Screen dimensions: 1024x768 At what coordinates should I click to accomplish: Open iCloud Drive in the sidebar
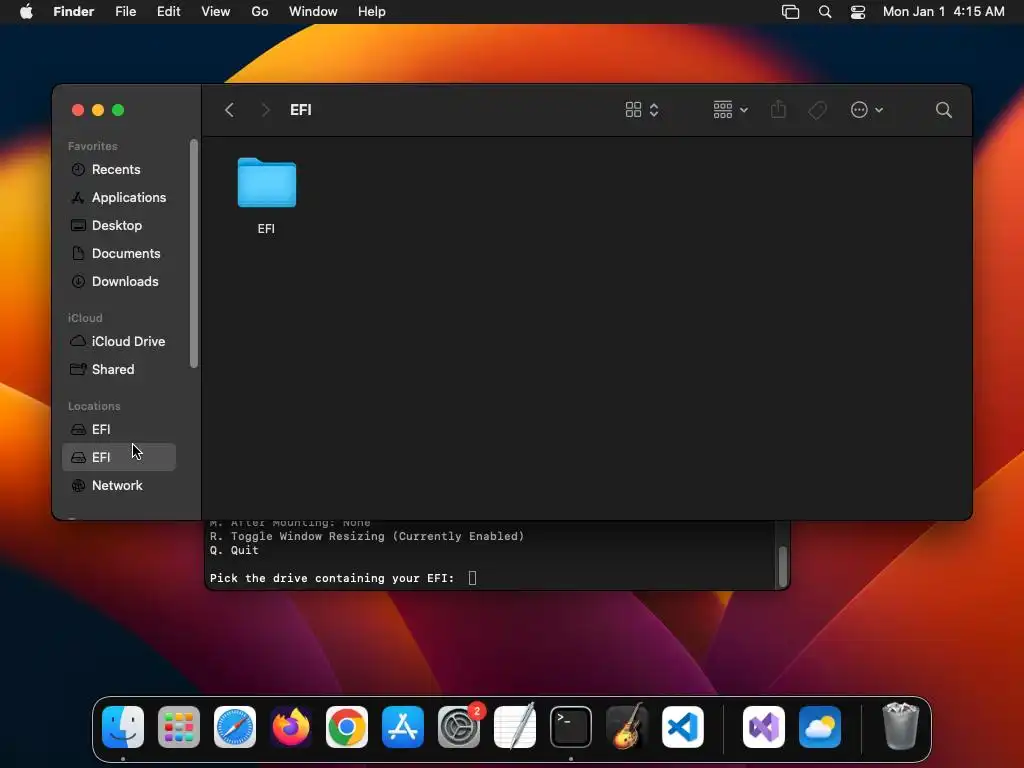(119, 342)
